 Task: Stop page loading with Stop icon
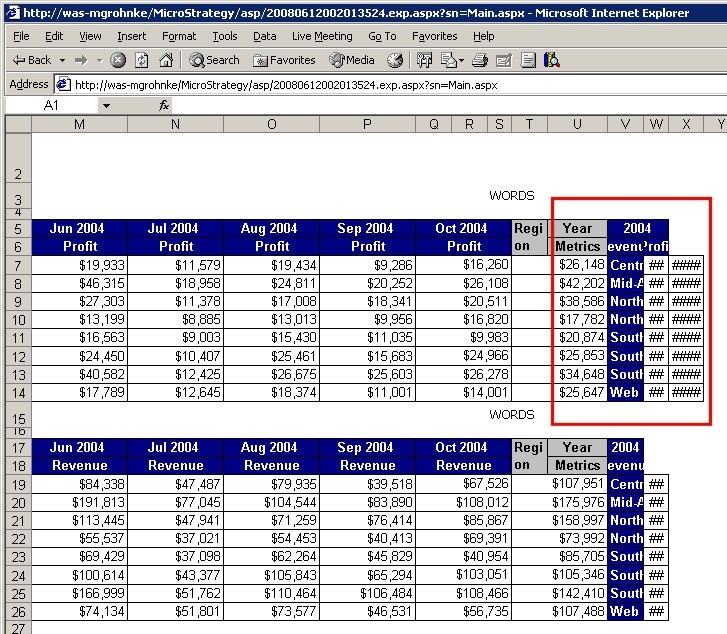(118, 60)
